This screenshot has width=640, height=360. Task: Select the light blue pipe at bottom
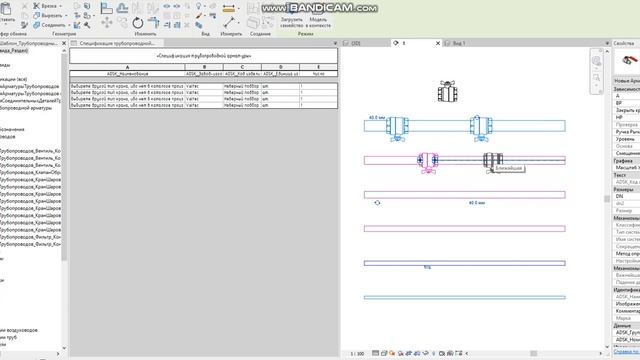(464, 298)
